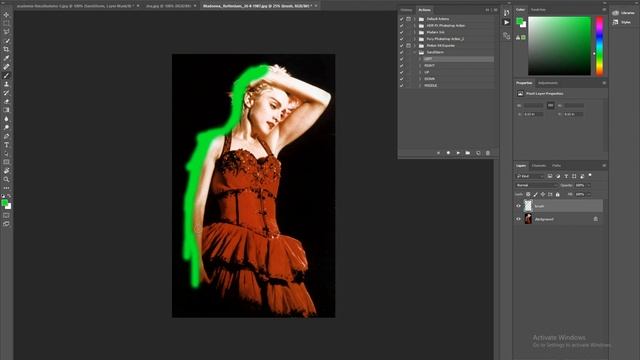Select the Brush tool in the toolbar
Screen dimensions: 640x360
tap(6, 76)
